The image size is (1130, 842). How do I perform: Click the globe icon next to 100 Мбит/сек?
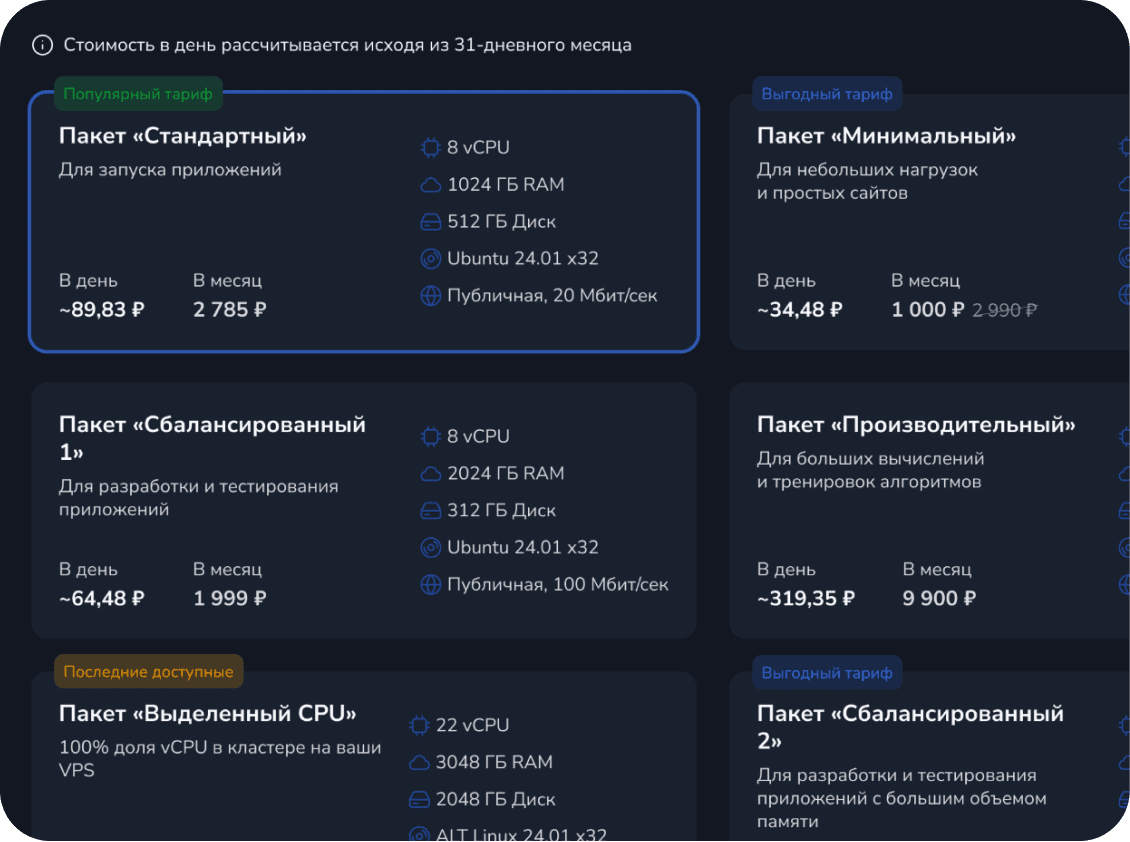[x=429, y=584]
